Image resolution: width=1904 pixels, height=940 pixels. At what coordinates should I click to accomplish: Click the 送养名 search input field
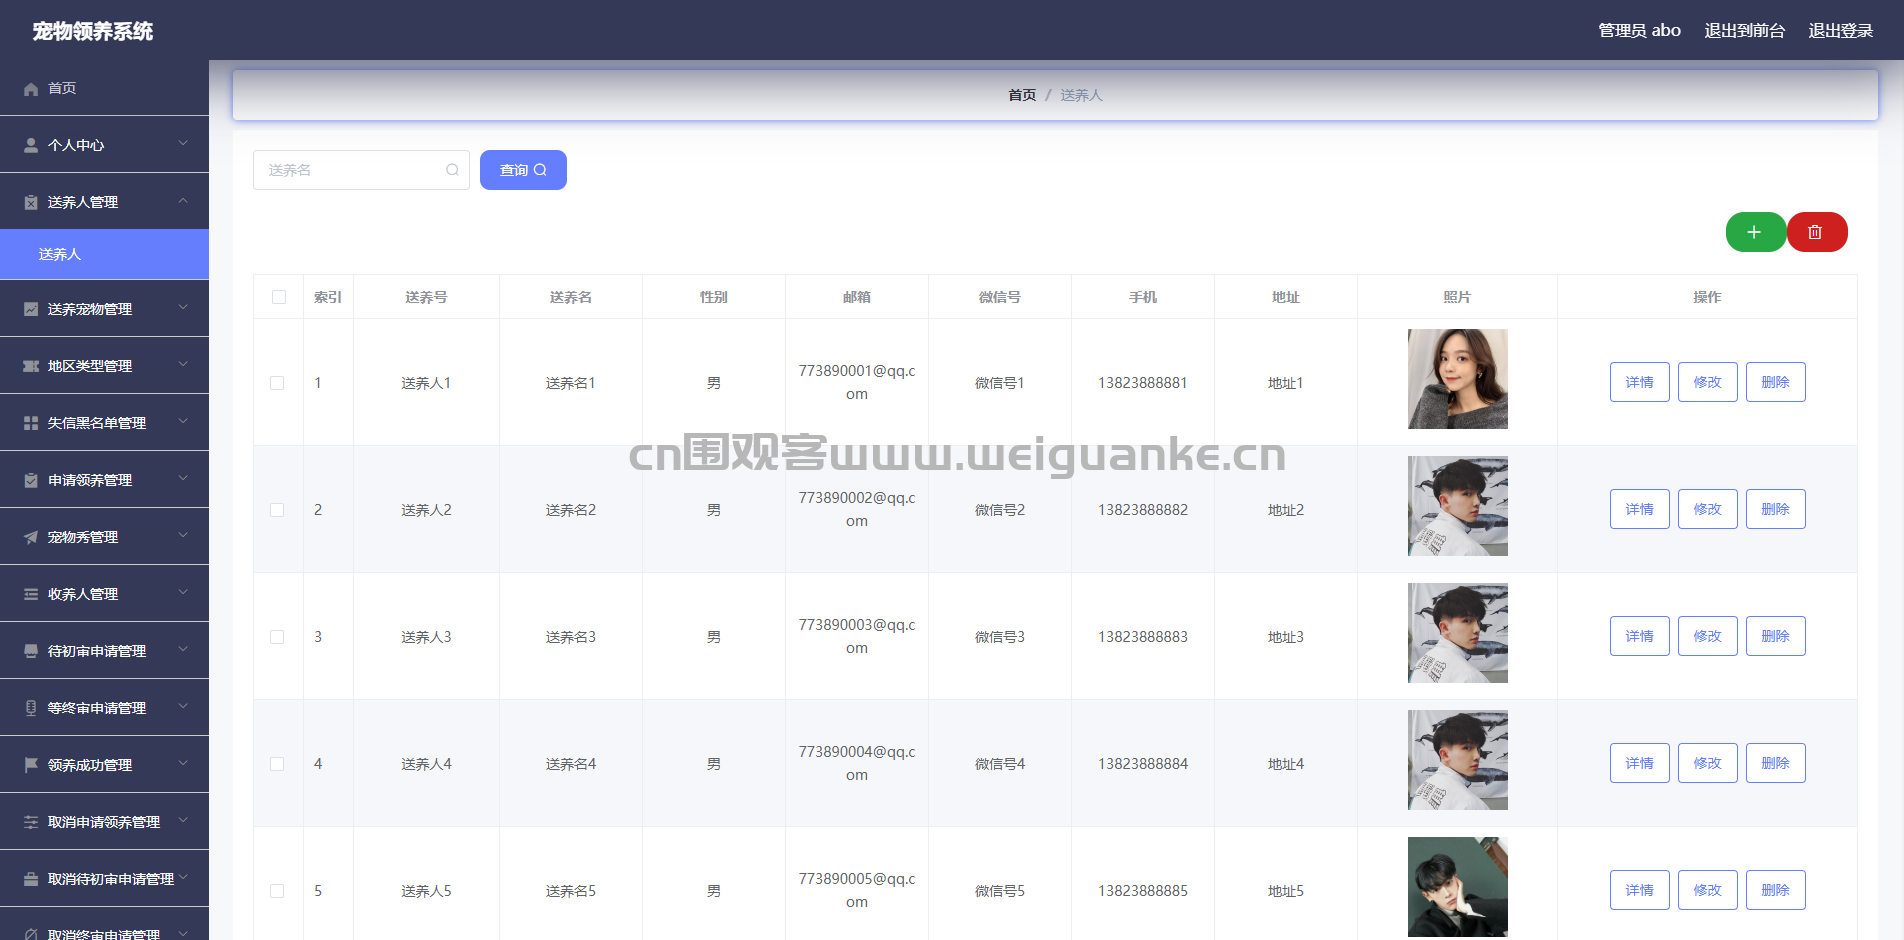350,170
